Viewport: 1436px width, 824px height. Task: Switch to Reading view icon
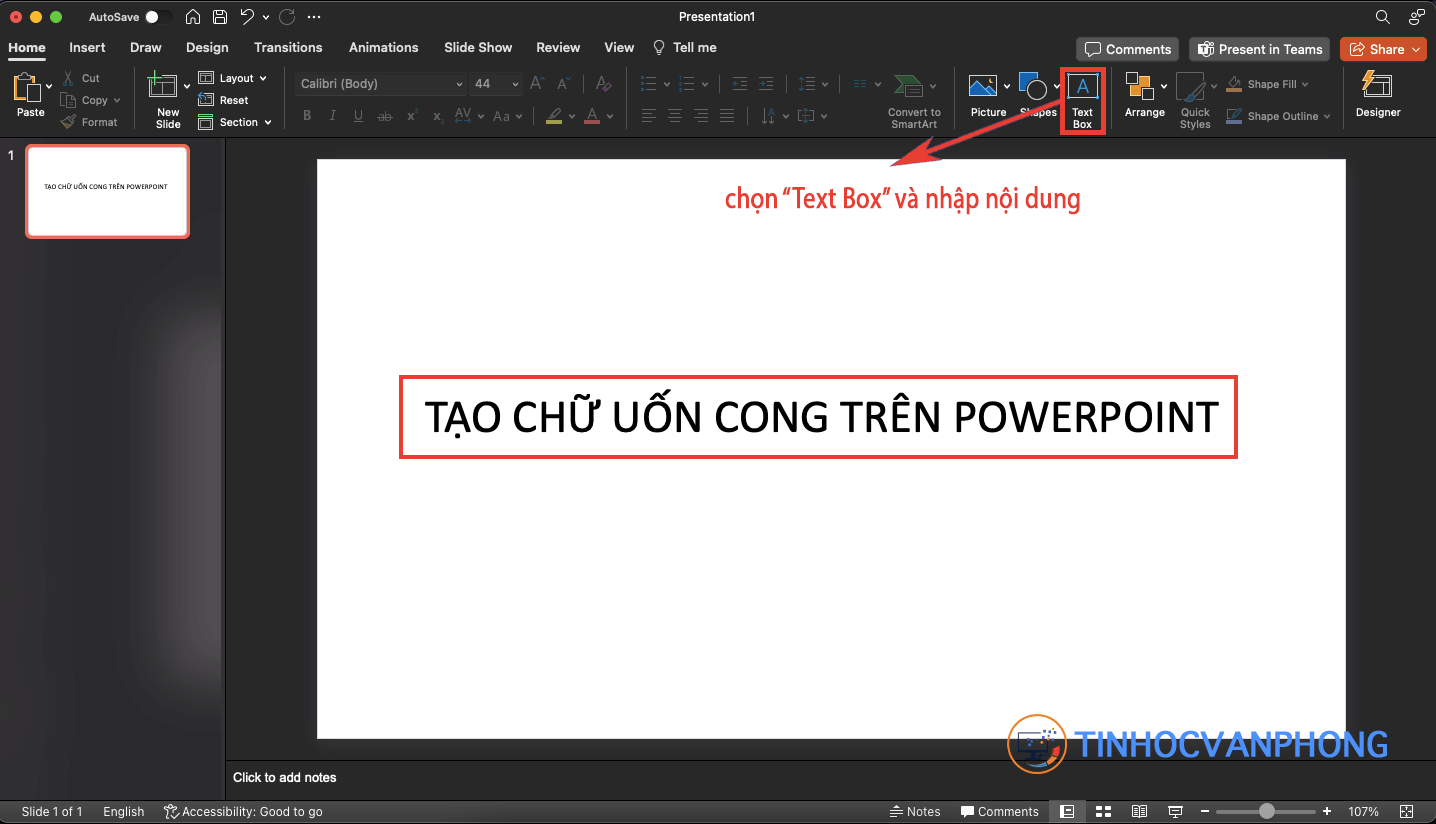coord(1139,811)
